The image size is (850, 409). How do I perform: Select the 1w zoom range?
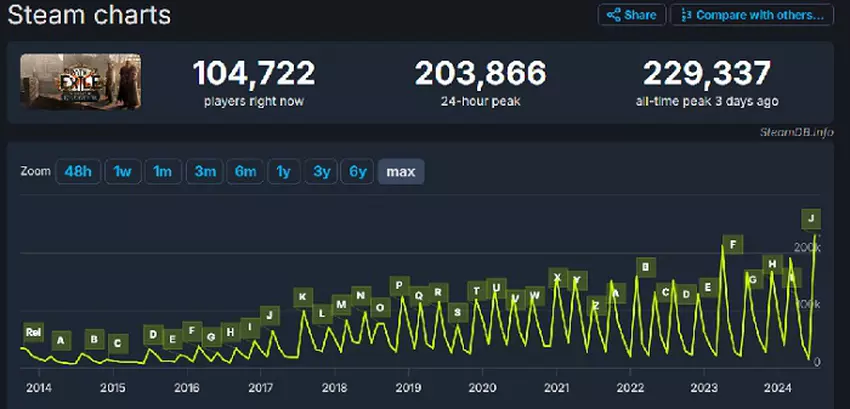click(122, 172)
